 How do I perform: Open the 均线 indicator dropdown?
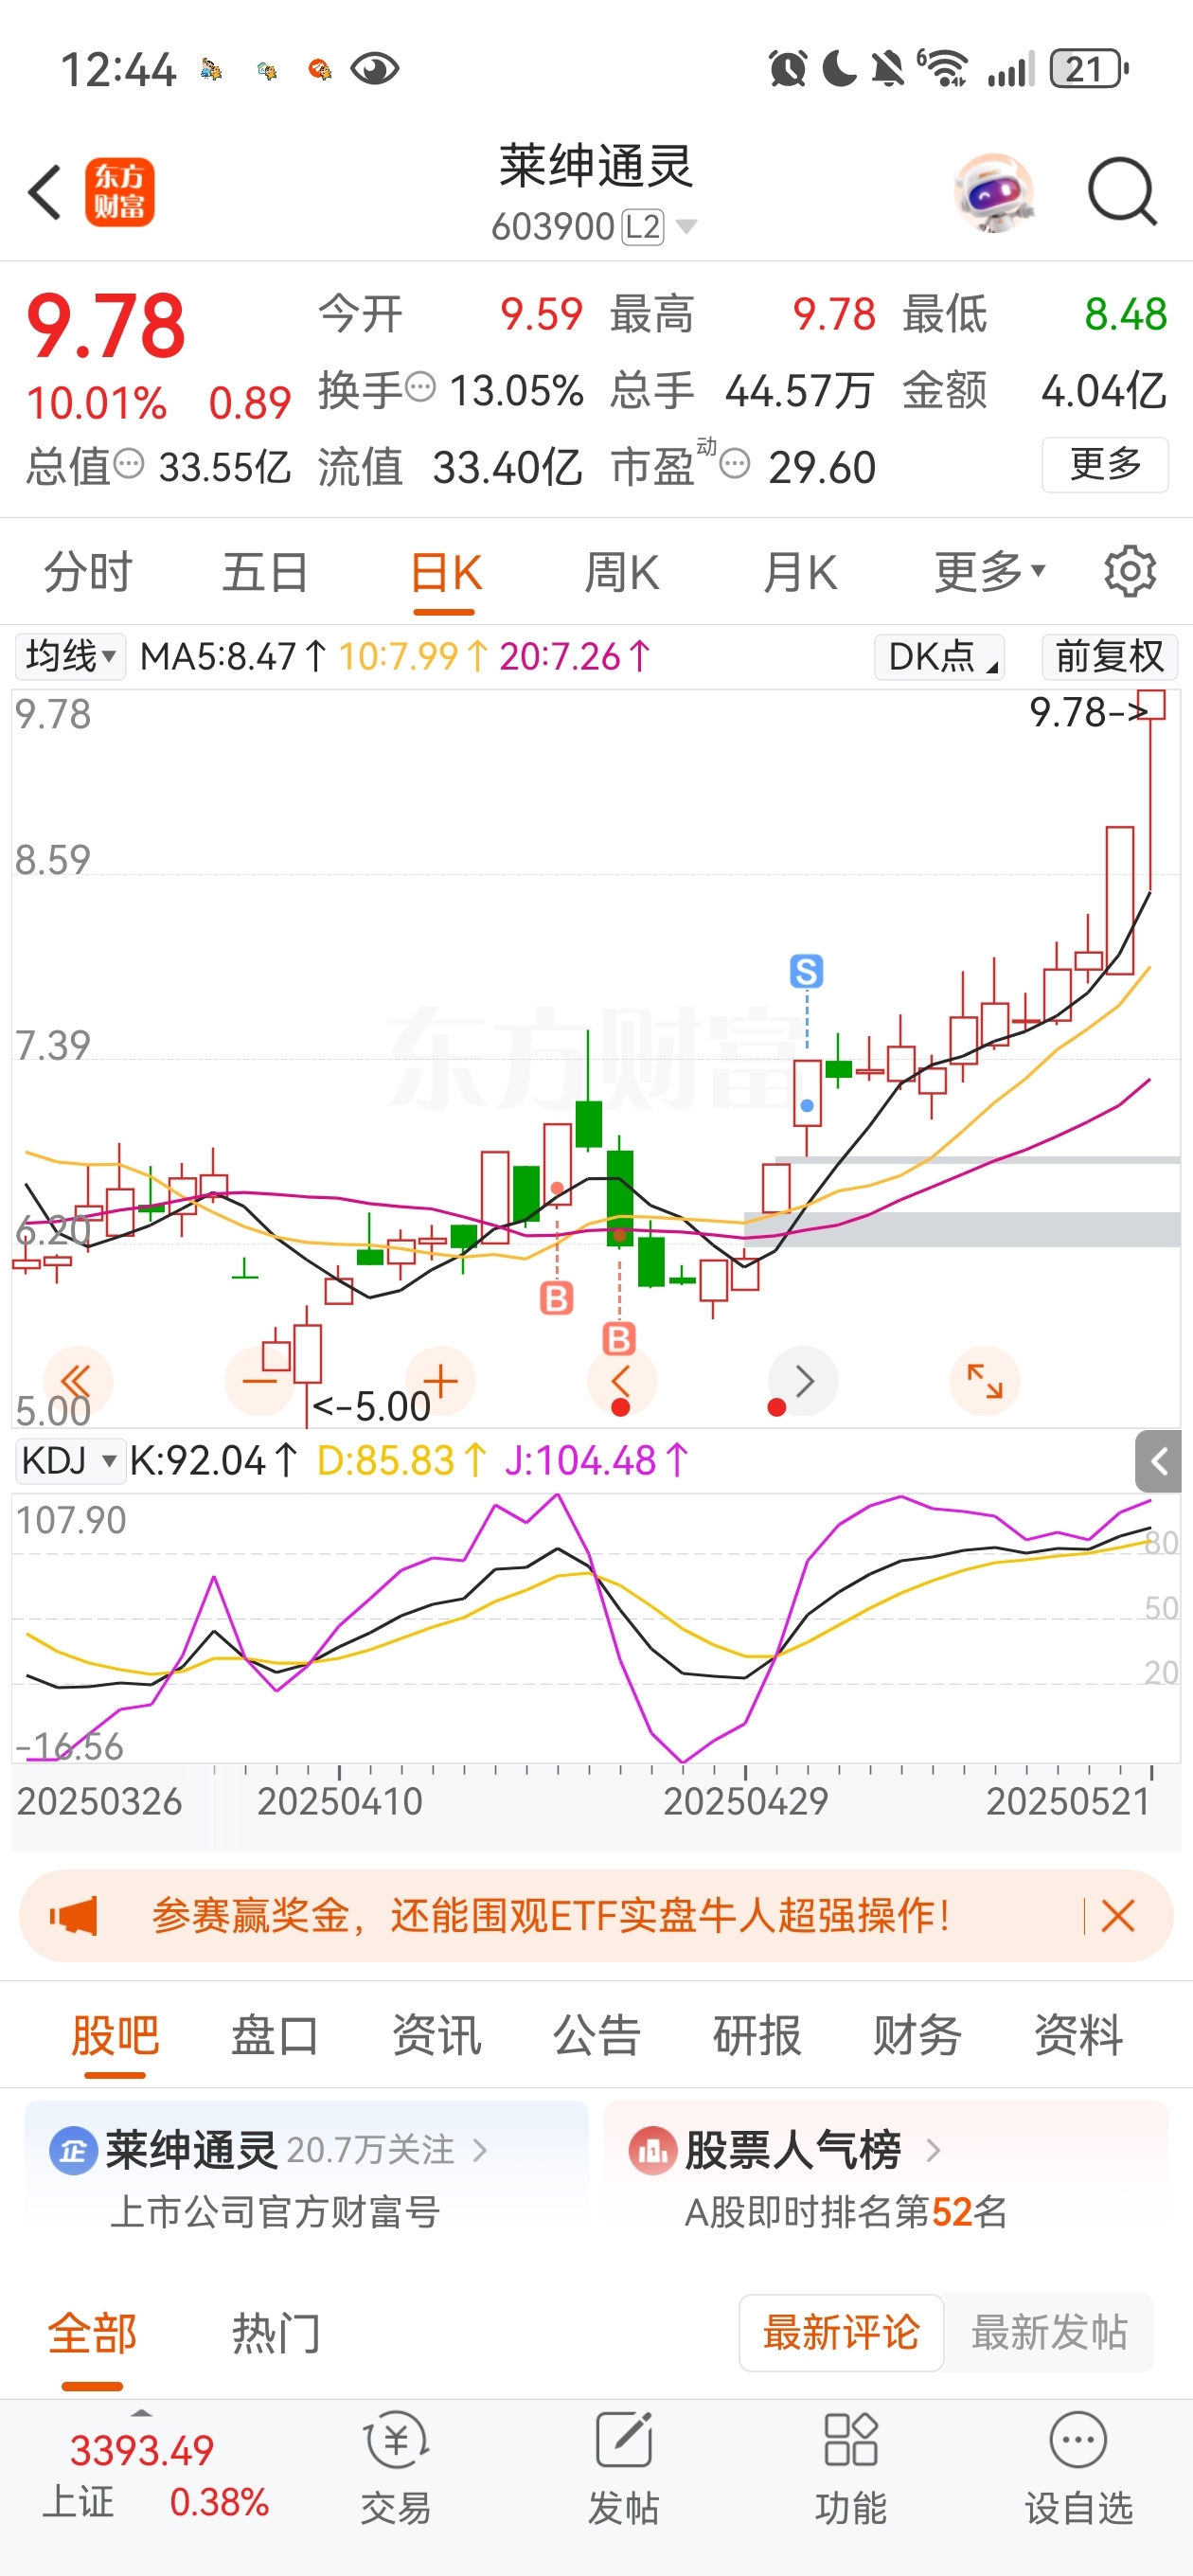[70, 656]
